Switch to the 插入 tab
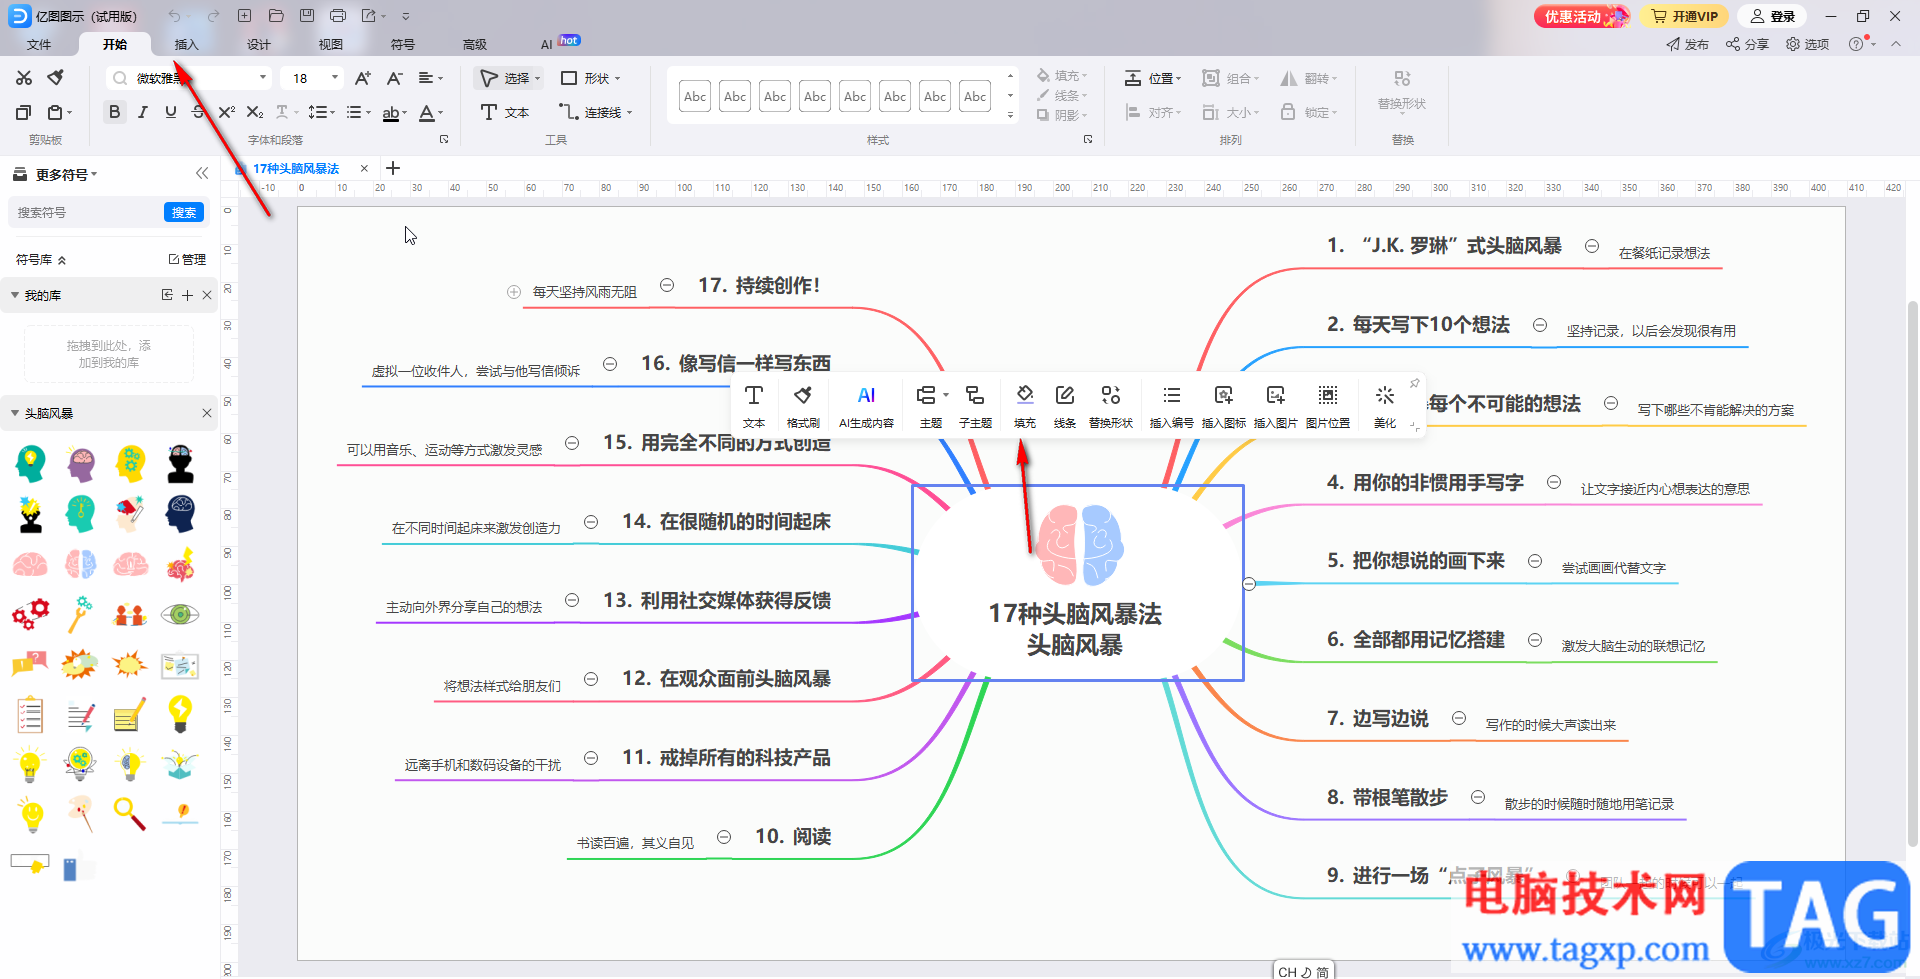Viewport: 1920px width, 979px height. point(187,44)
